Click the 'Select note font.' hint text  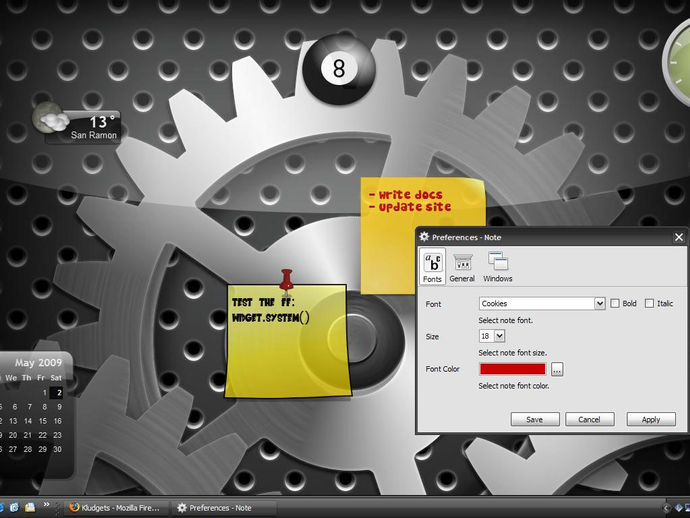506,320
